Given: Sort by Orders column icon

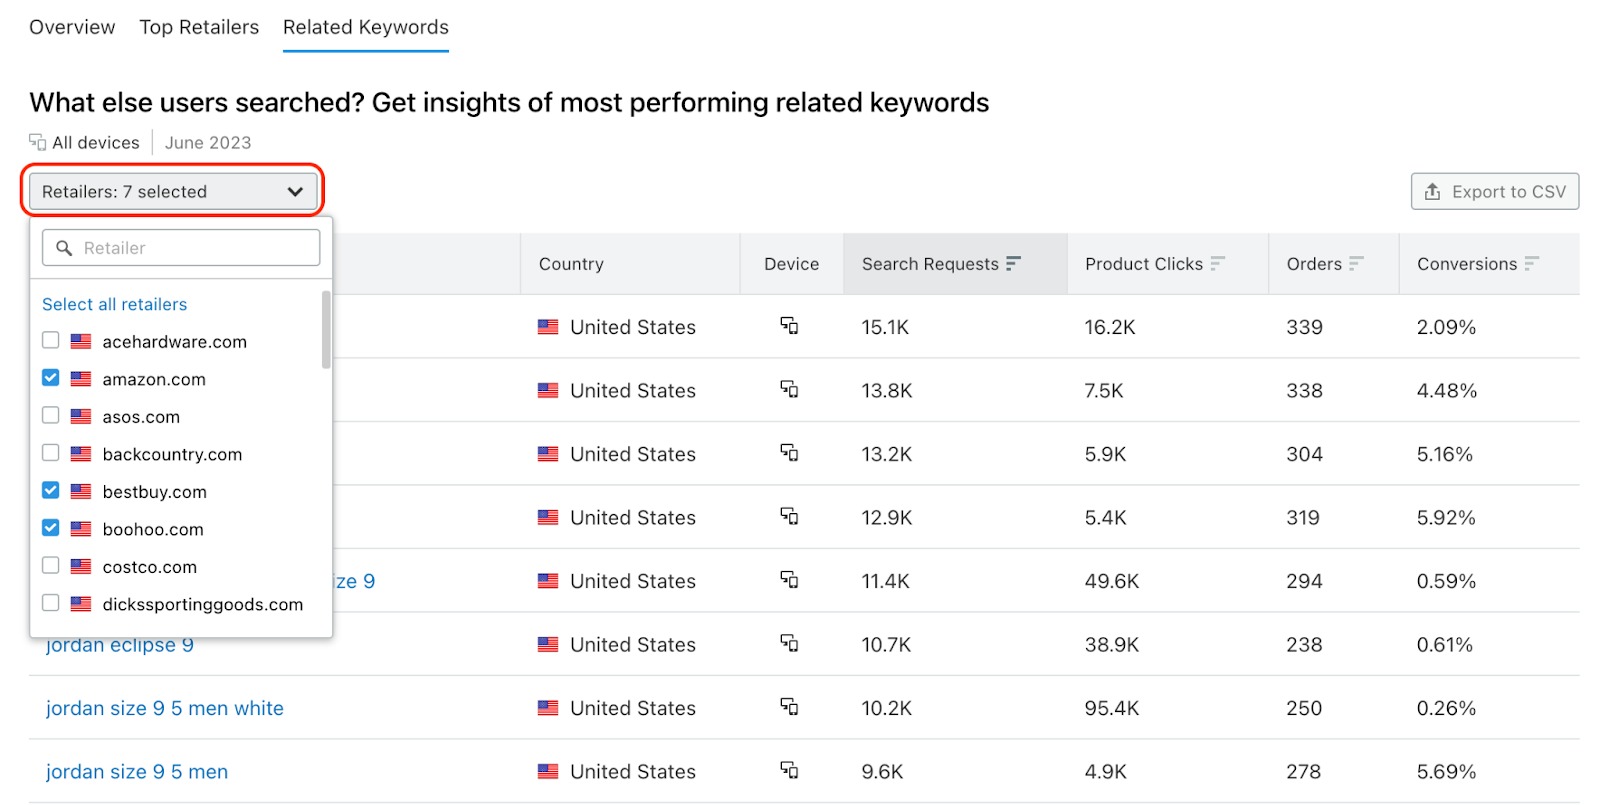Looking at the screenshot, I should [x=1357, y=263].
